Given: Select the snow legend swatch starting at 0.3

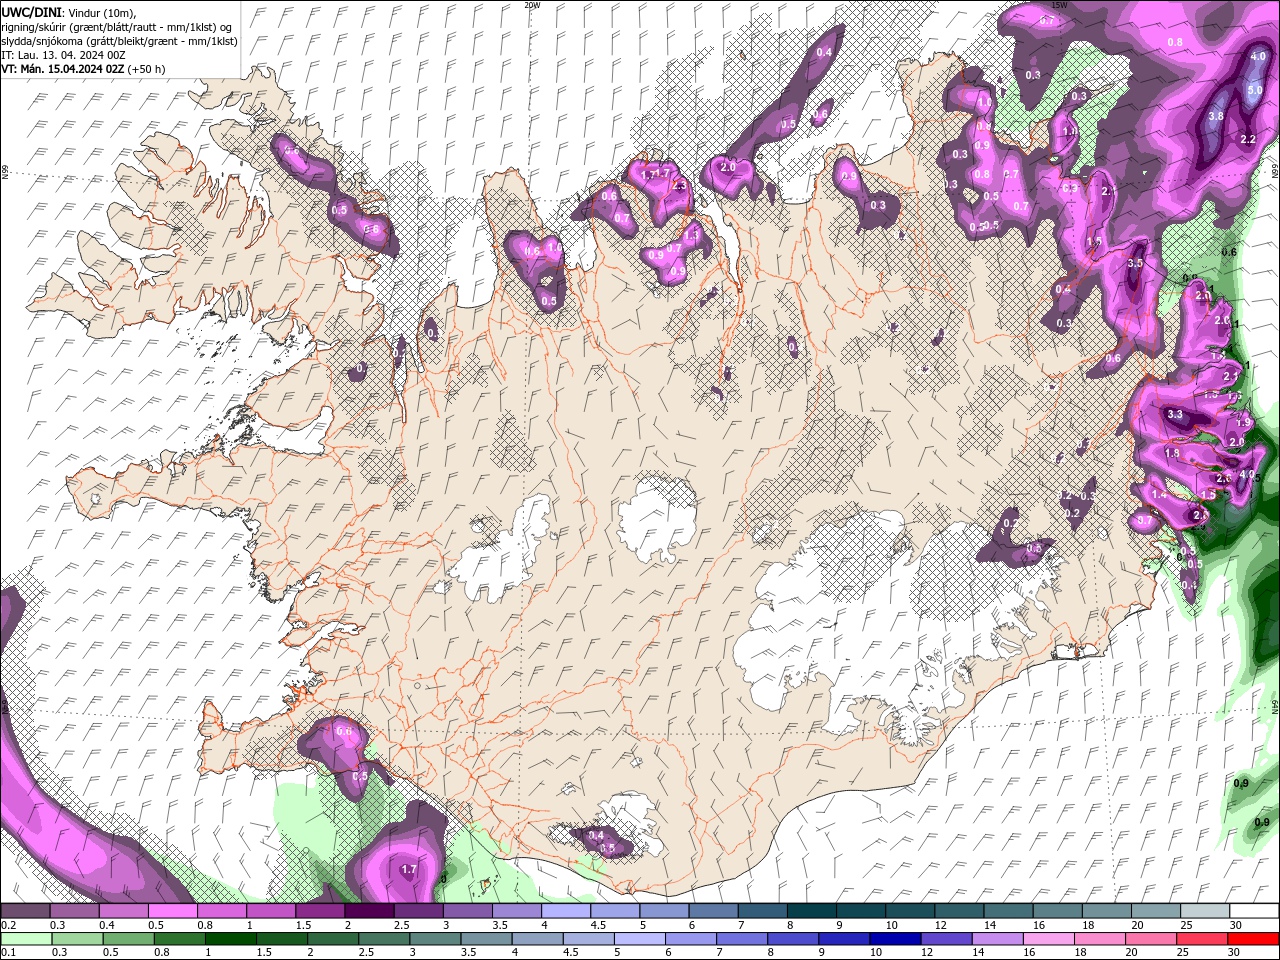Looking at the screenshot, I should [x=74, y=911].
